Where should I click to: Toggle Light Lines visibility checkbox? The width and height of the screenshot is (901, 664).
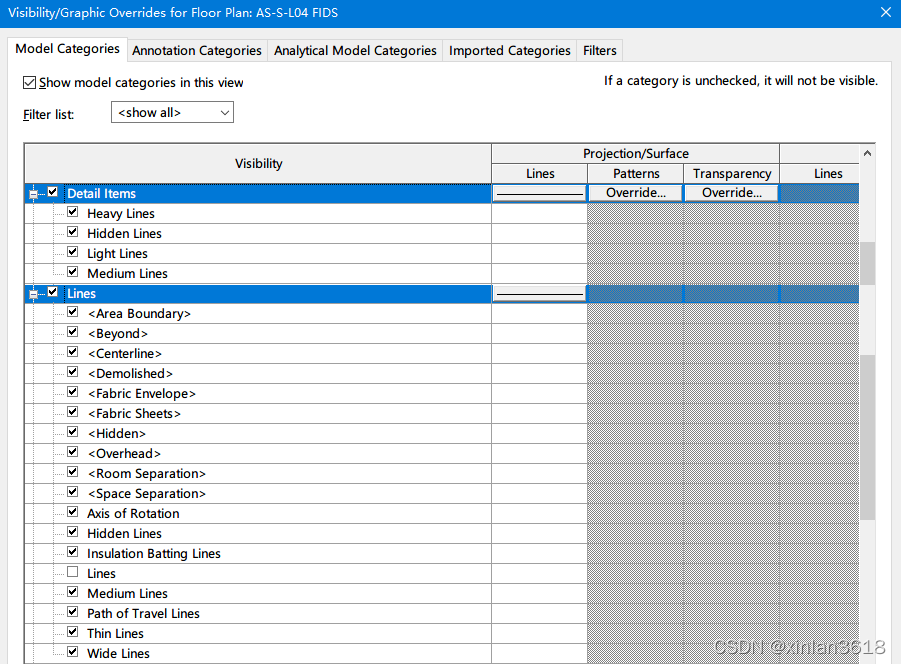coord(72,252)
